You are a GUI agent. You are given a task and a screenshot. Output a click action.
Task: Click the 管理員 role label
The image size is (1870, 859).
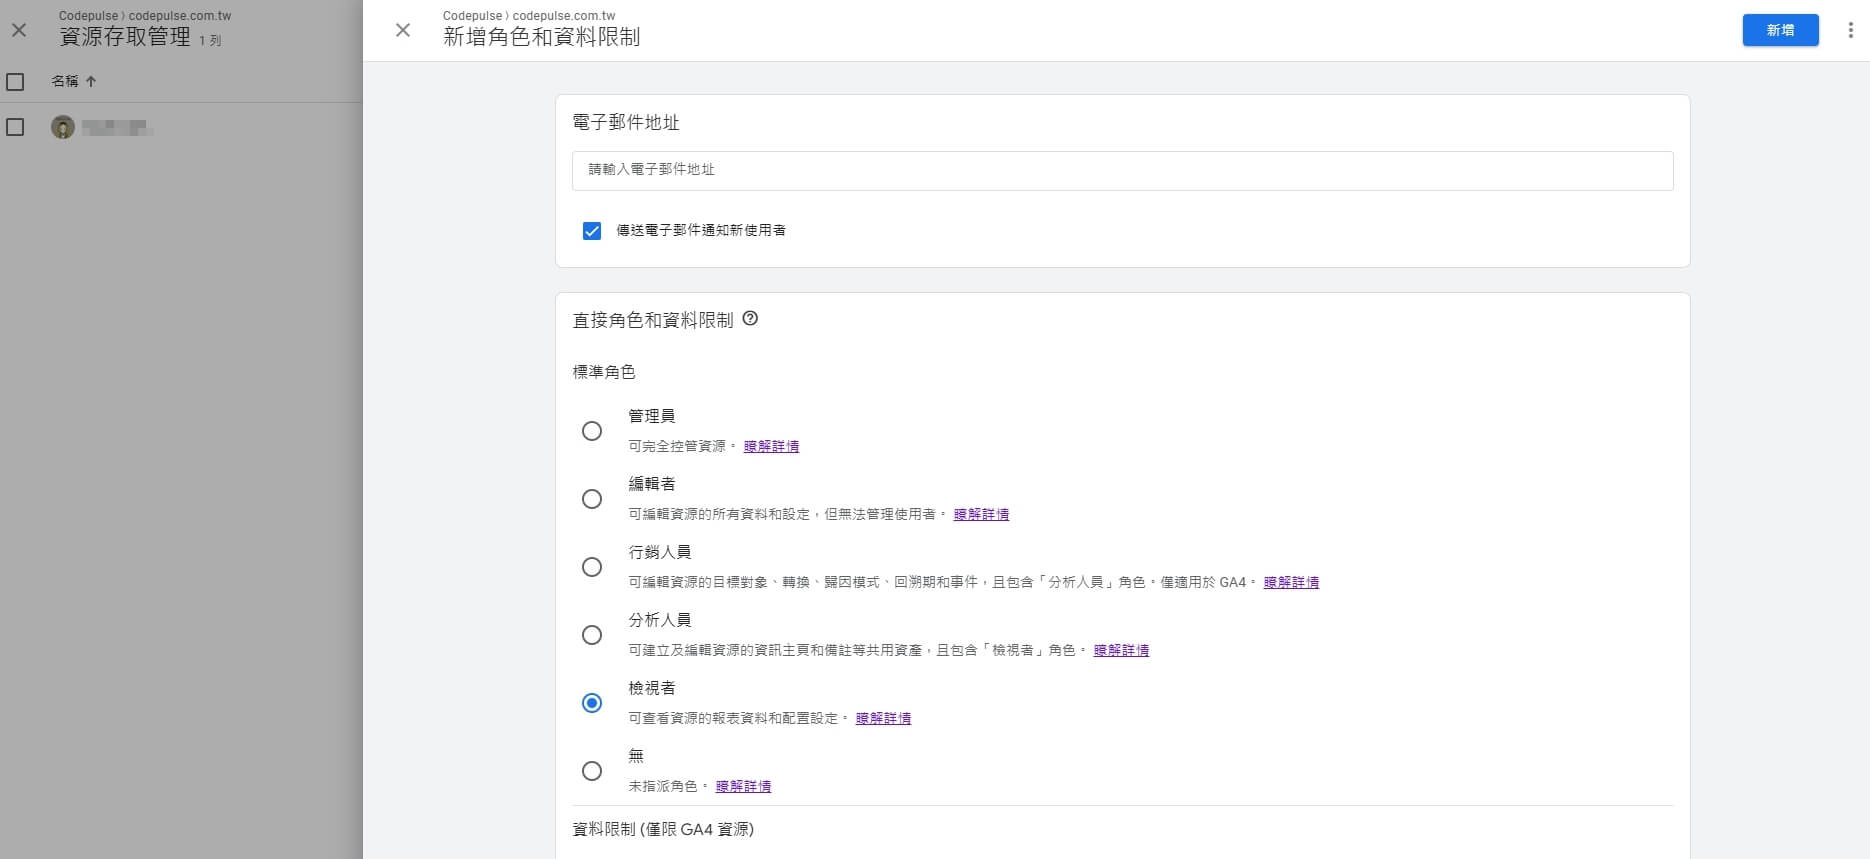click(651, 416)
